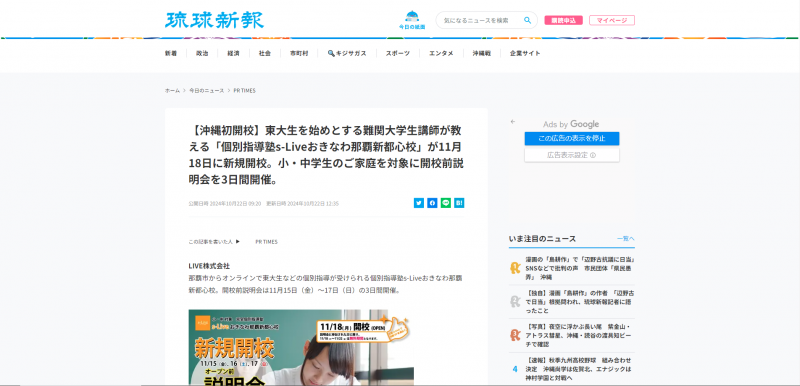Click the Hatena bookmark share icon
Viewport: 800px width, 386px height.
[459, 203]
